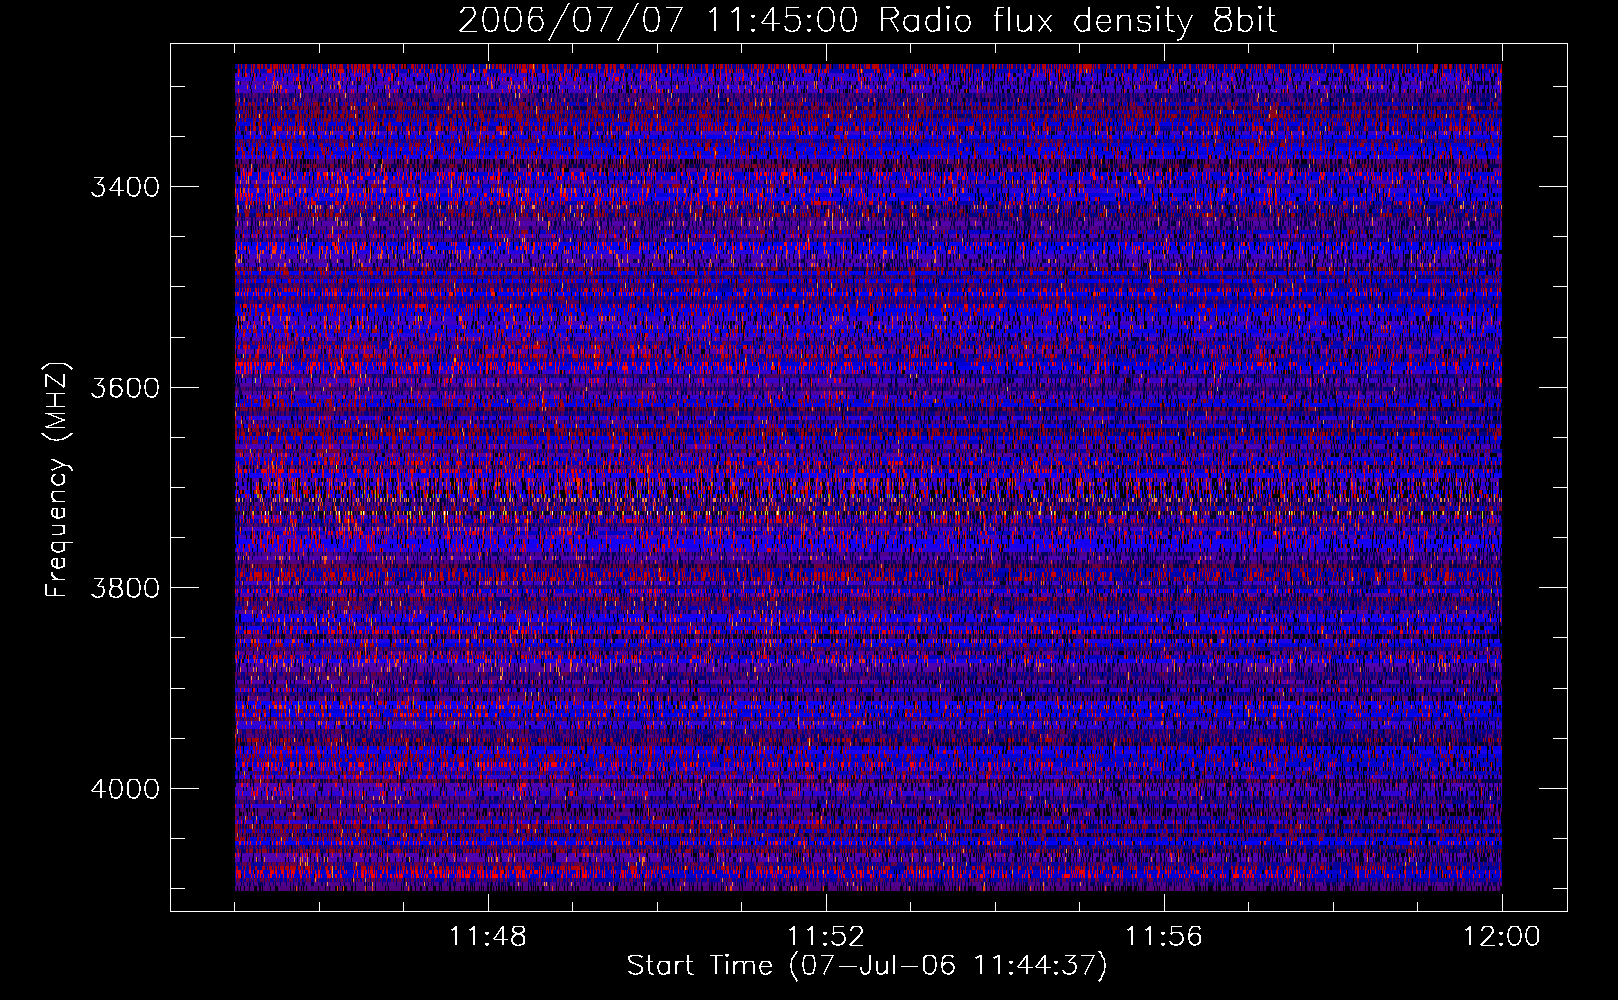Click the spectrogram at 3400 MHz and 11:56
This screenshot has width=1618, height=1000.
(x=1164, y=186)
